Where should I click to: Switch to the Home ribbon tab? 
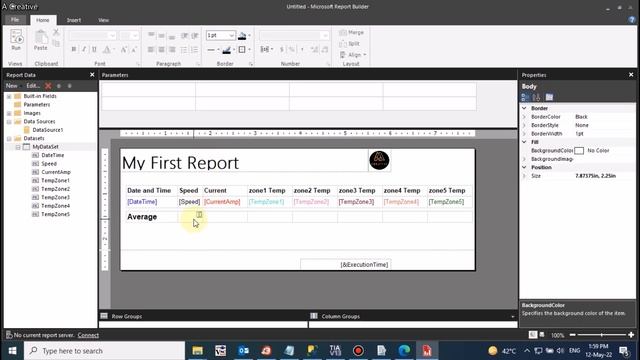tap(42, 20)
